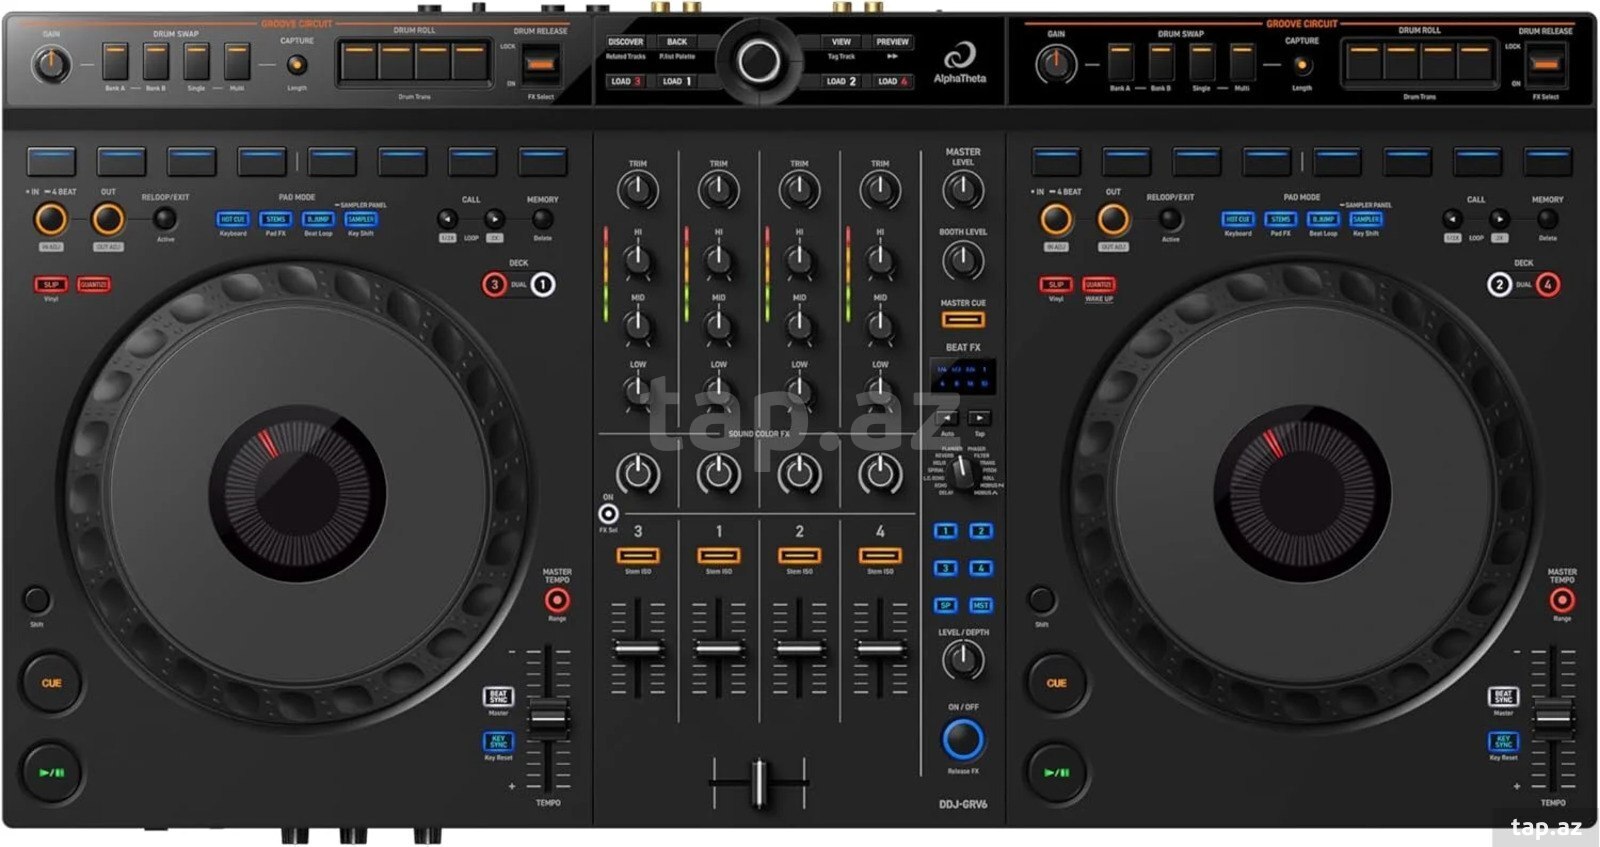Click LOAD 3 to load deck 3
Screen dimensions: 1600x847
[626, 81]
